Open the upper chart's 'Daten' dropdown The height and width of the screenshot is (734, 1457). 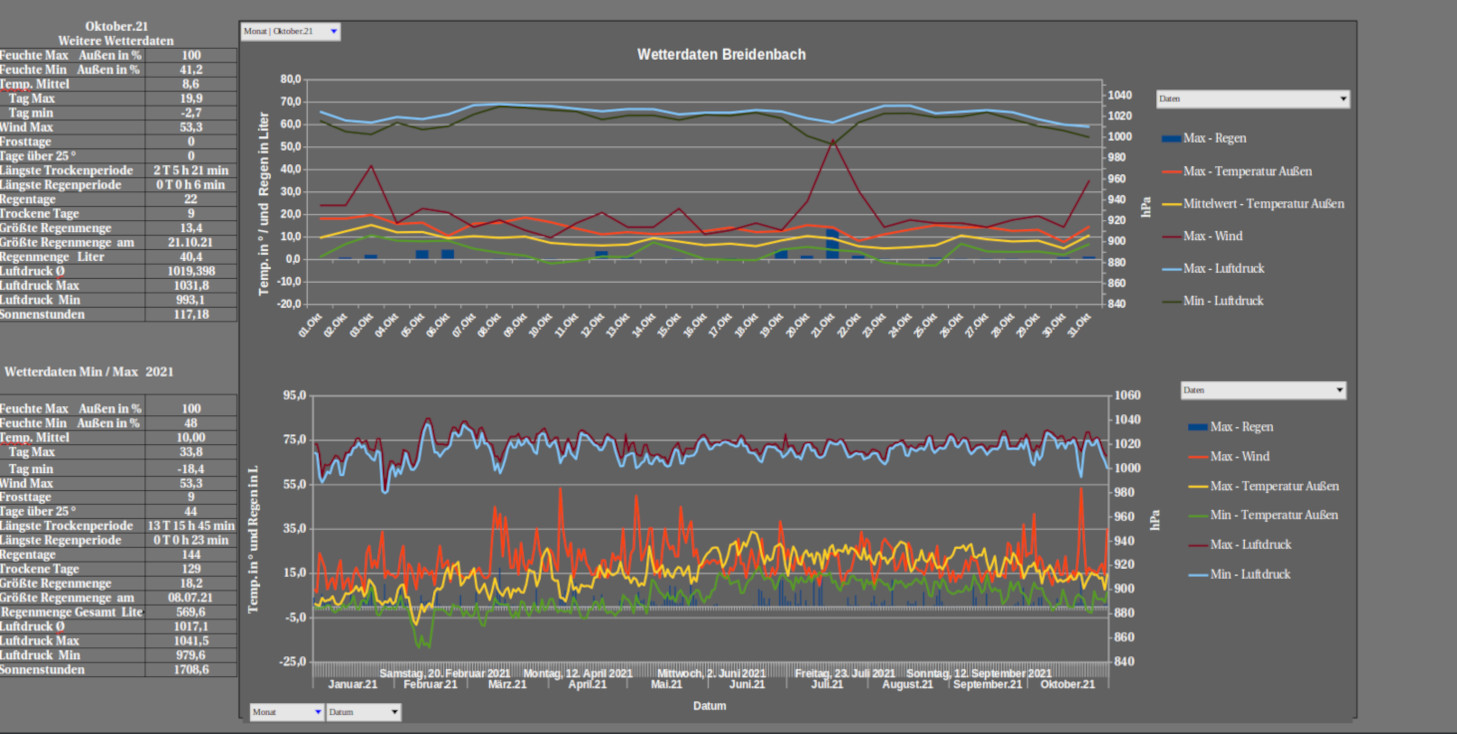(1253, 99)
